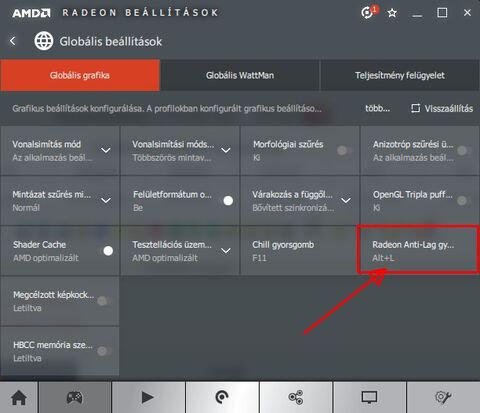Image resolution: width=480 pixels, height=413 pixels.
Task: Open the Home icon in bottom bar
Action: click(x=19, y=397)
